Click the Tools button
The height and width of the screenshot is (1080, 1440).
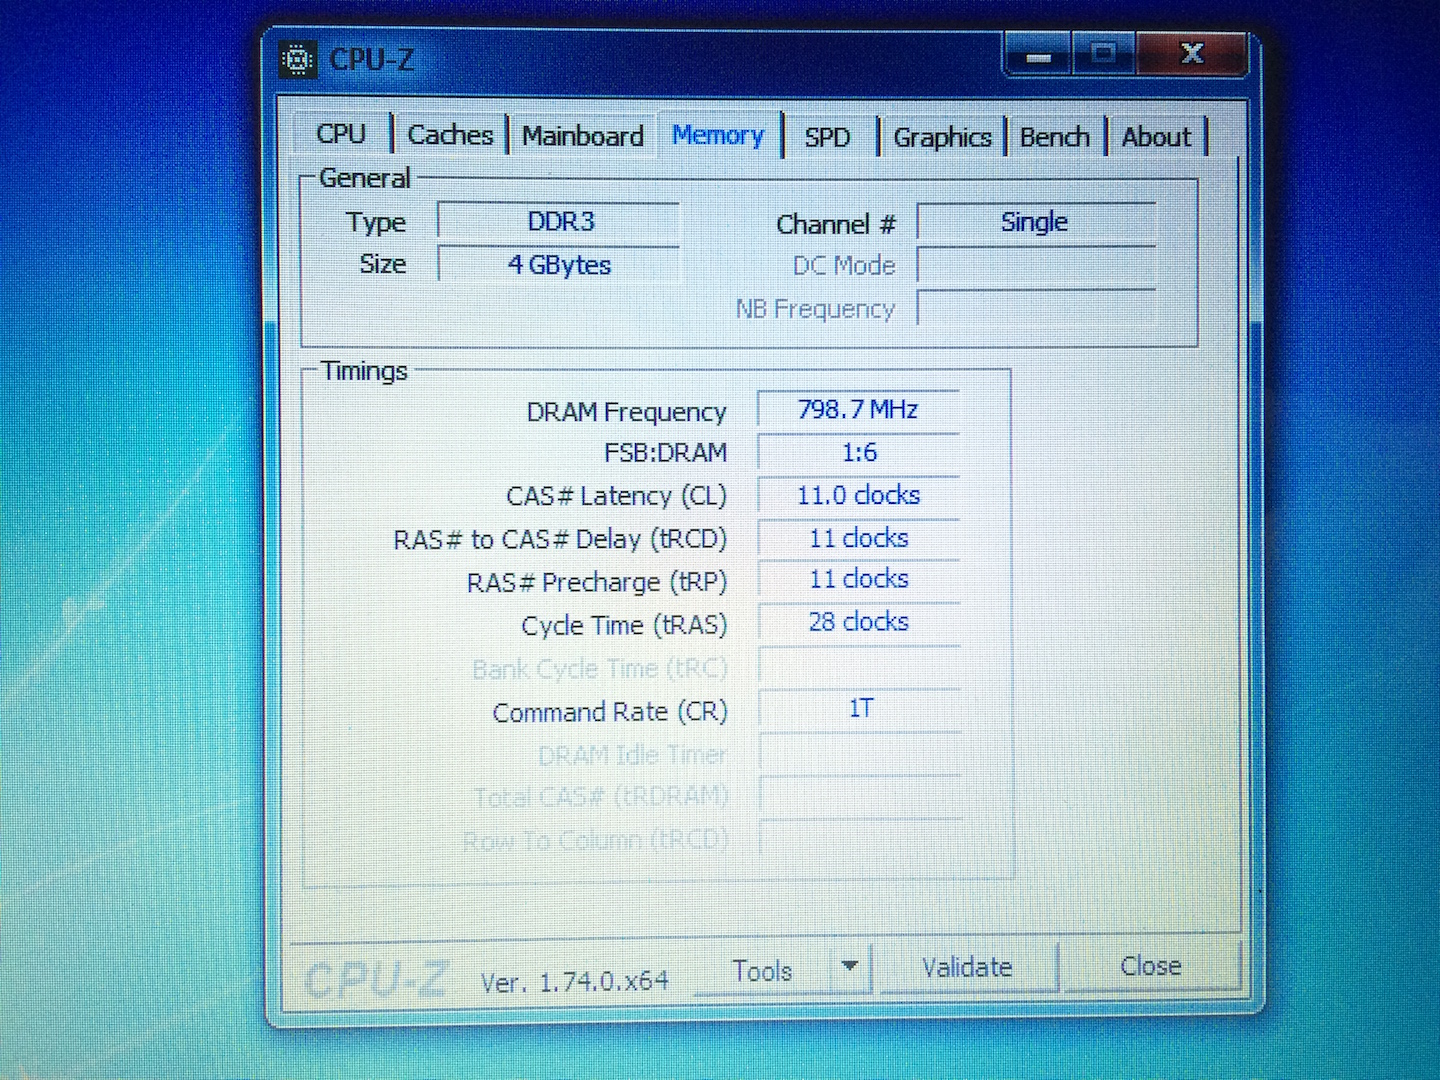pyautogui.click(x=762, y=970)
